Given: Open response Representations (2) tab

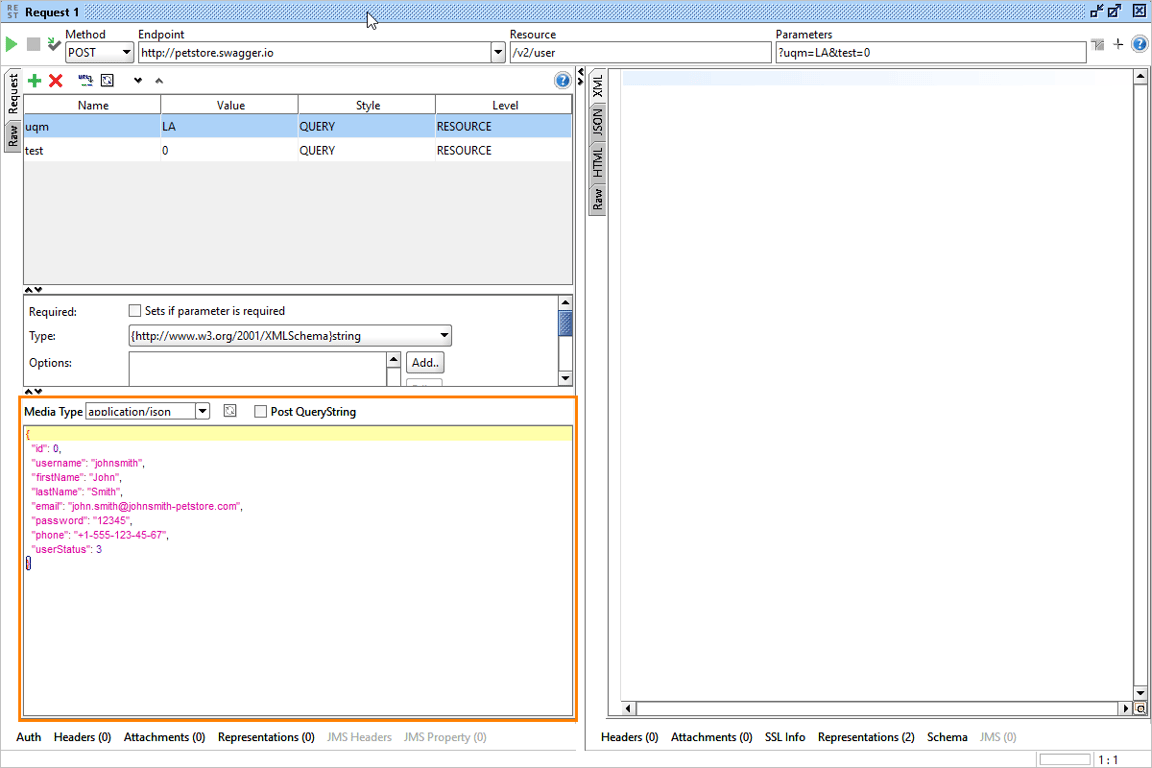Looking at the screenshot, I should click(x=866, y=736).
